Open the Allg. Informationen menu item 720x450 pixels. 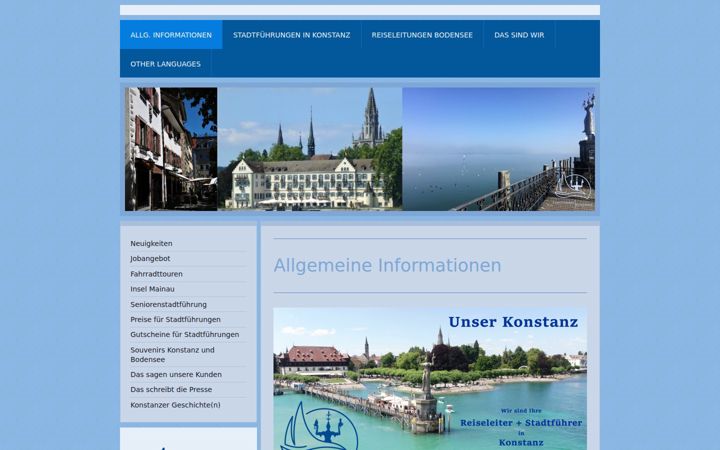tap(171, 35)
